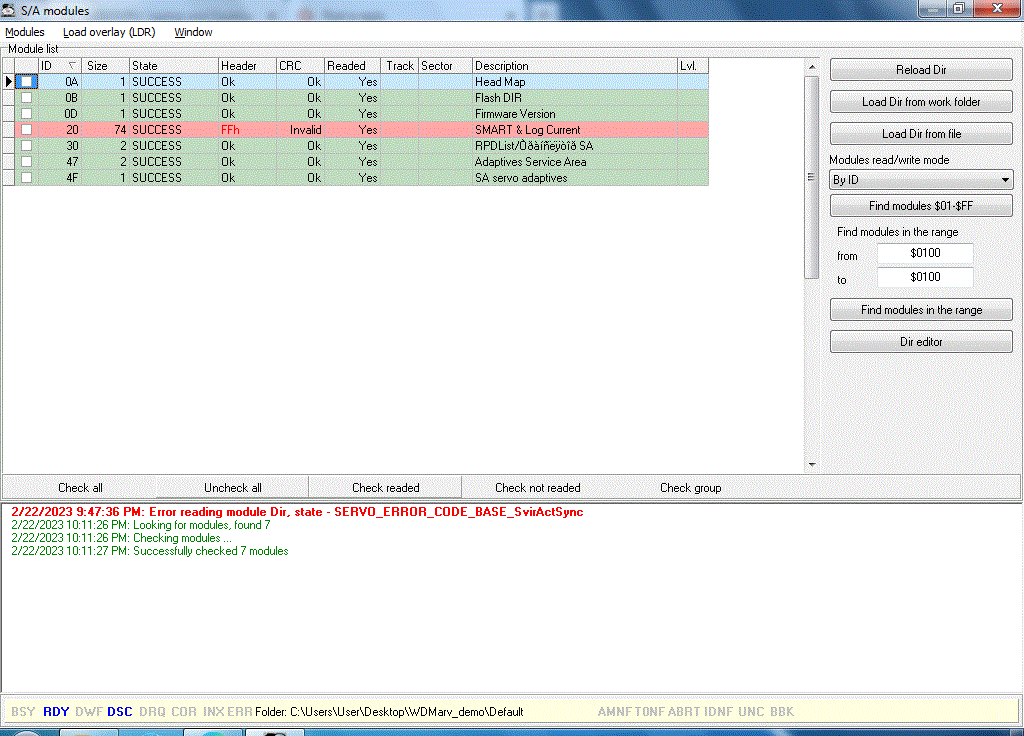Tick the checkbox for module 47 Adaptives Service Area
Image resolution: width=1024 pixels, height=736 pixels.
26,162
